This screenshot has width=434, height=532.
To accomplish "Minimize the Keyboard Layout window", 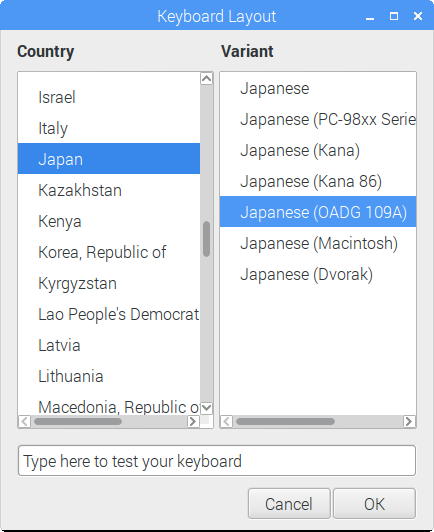I will tap(370, 17).
